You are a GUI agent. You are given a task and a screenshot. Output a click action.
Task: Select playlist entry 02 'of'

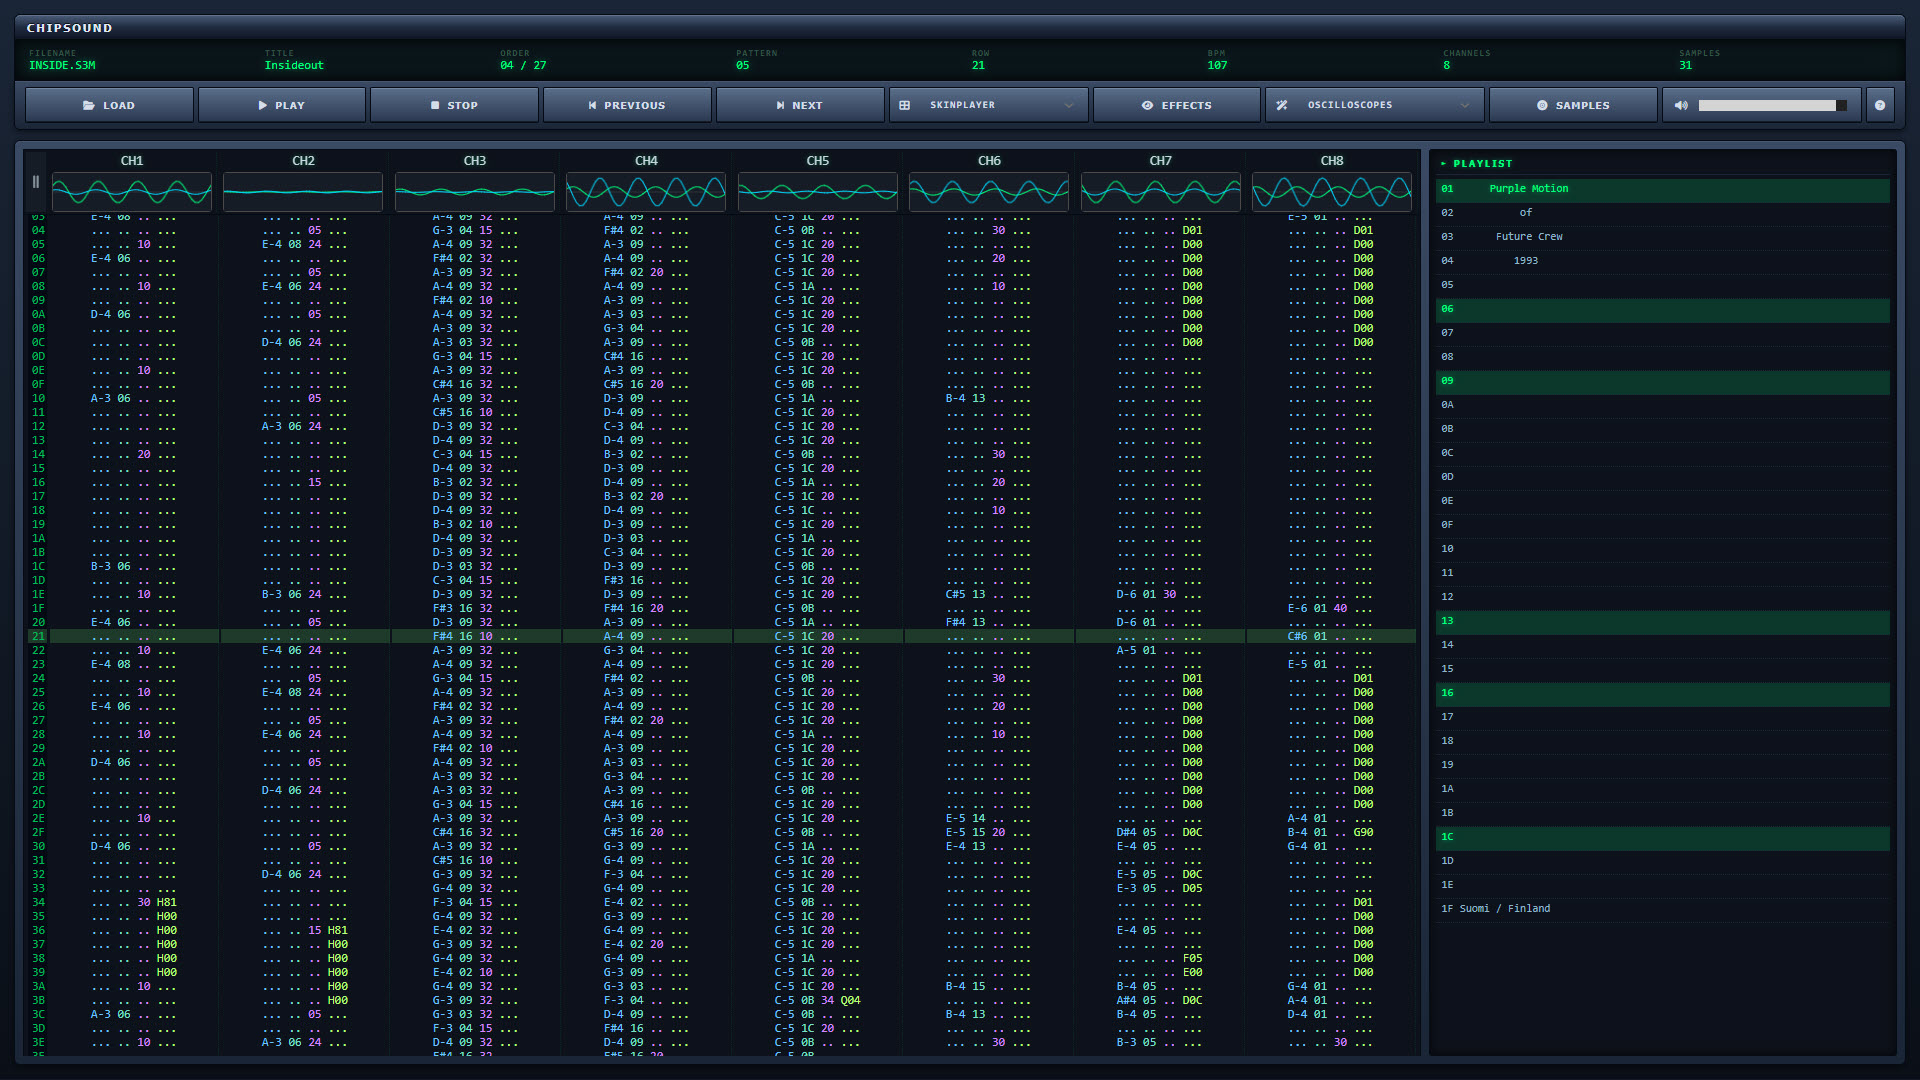[1663, 213]
